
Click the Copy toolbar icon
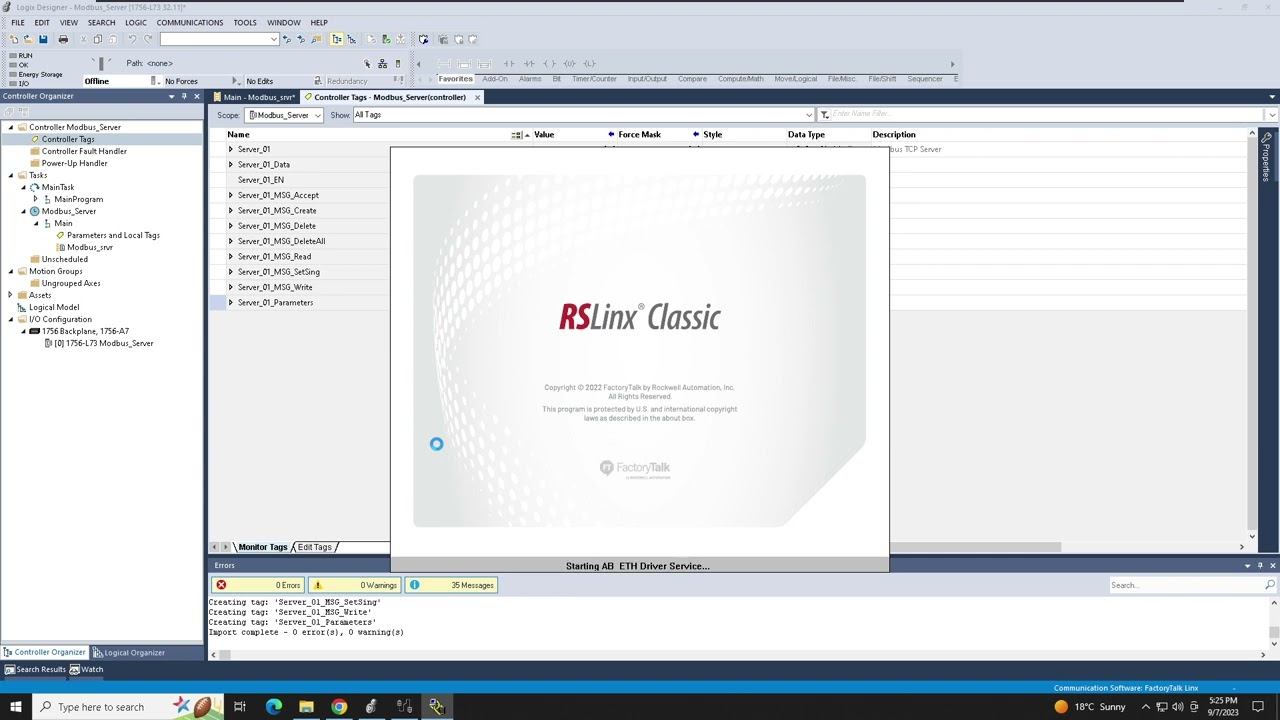(x=97, y=39)
